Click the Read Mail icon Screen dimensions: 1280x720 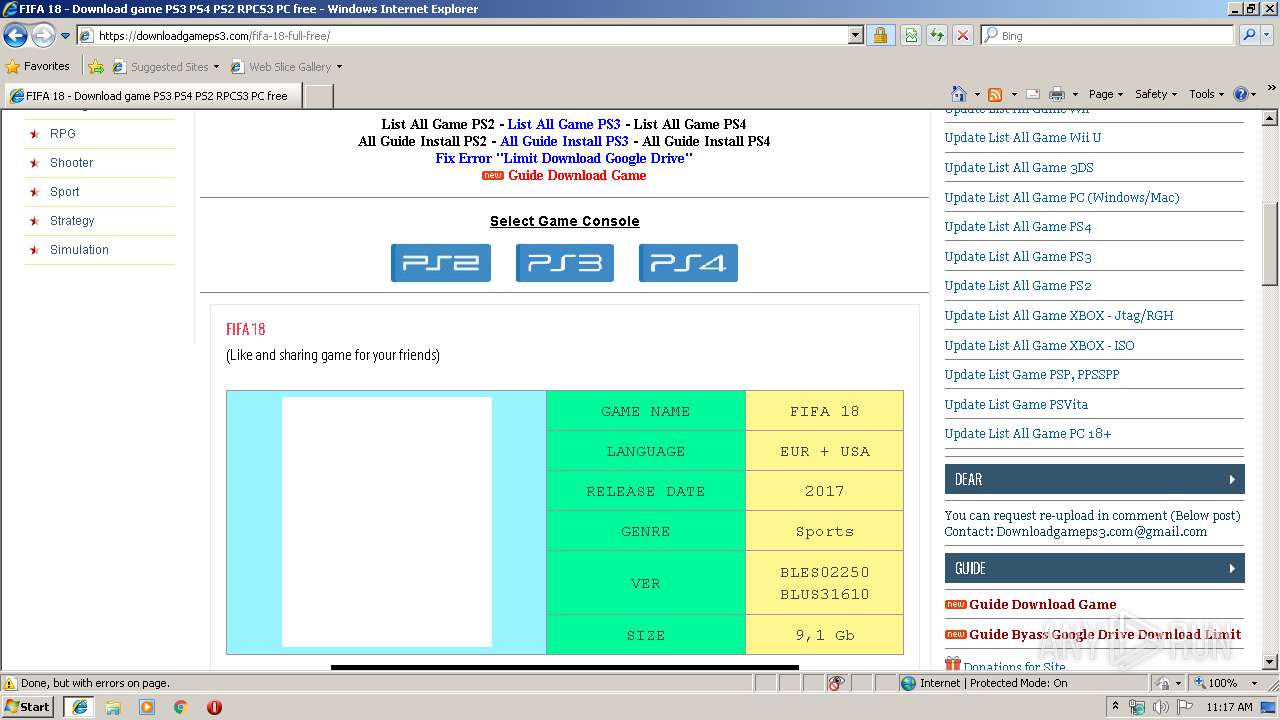point(1033,94)
